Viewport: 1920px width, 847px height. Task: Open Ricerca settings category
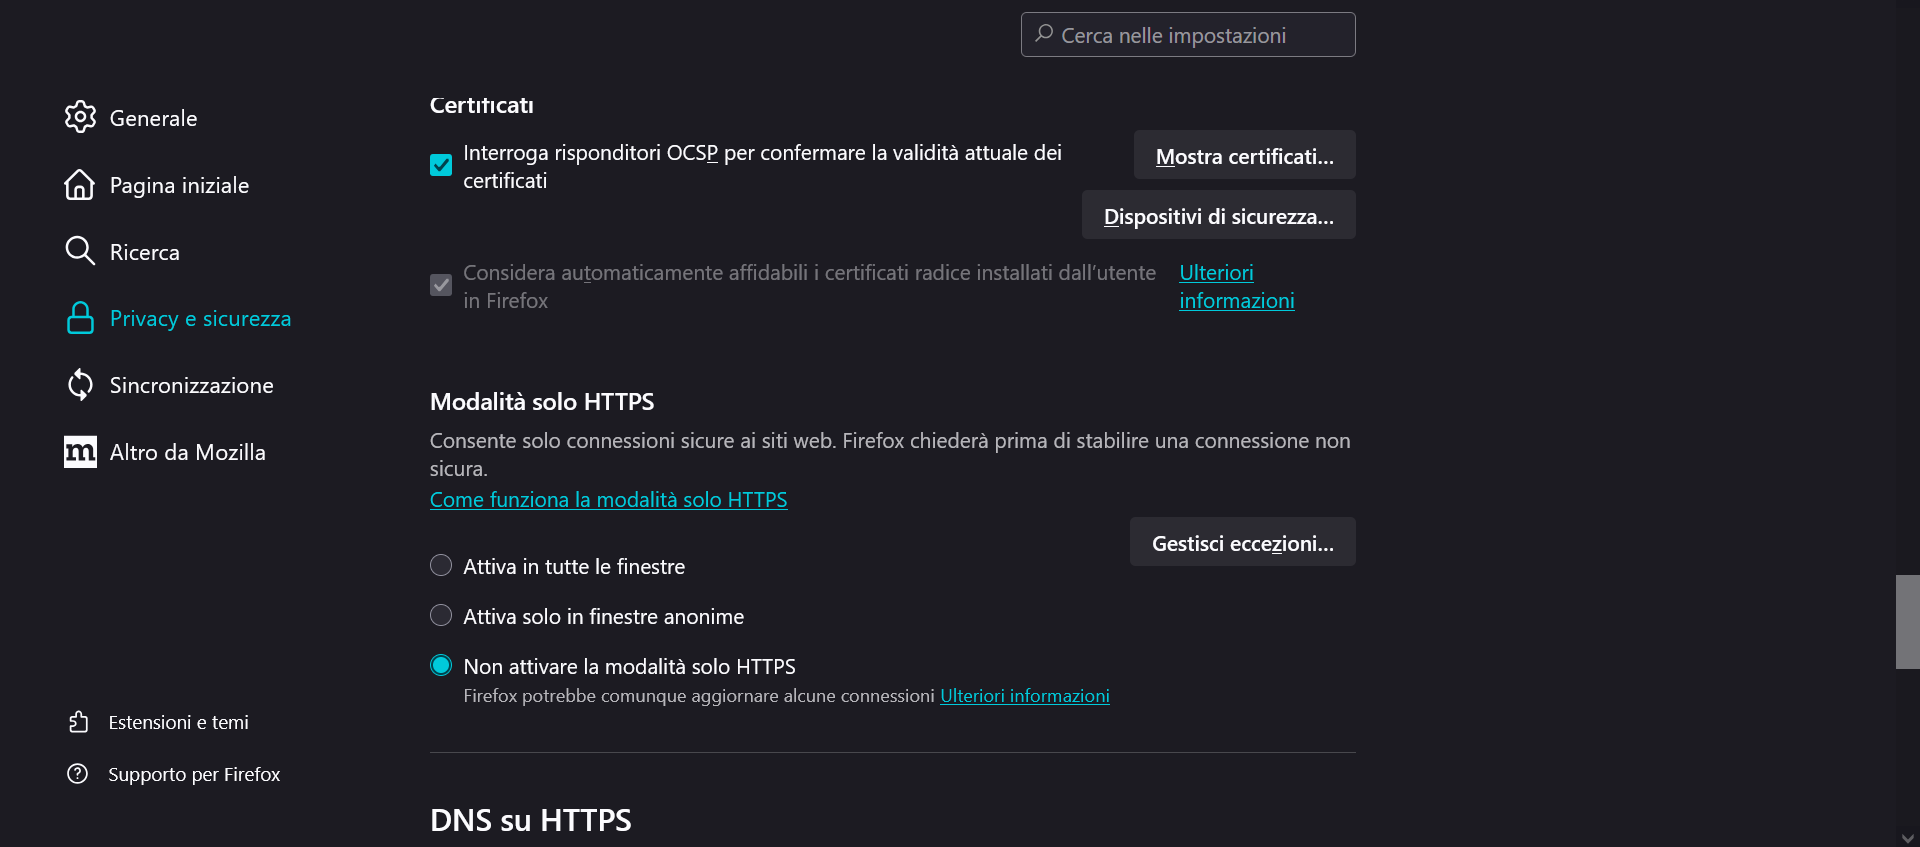point(144,252)
